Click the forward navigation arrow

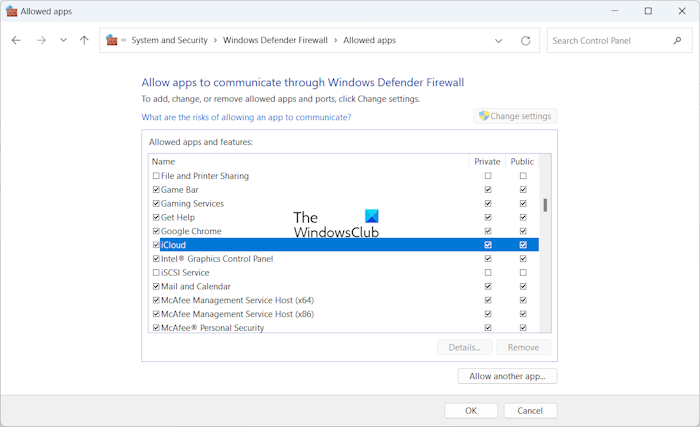coord(41,41)
